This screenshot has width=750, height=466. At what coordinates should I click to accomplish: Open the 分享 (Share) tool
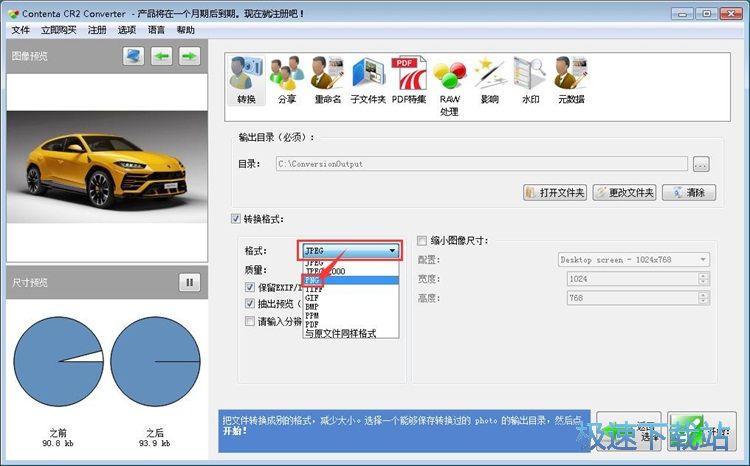coord(287,80)
